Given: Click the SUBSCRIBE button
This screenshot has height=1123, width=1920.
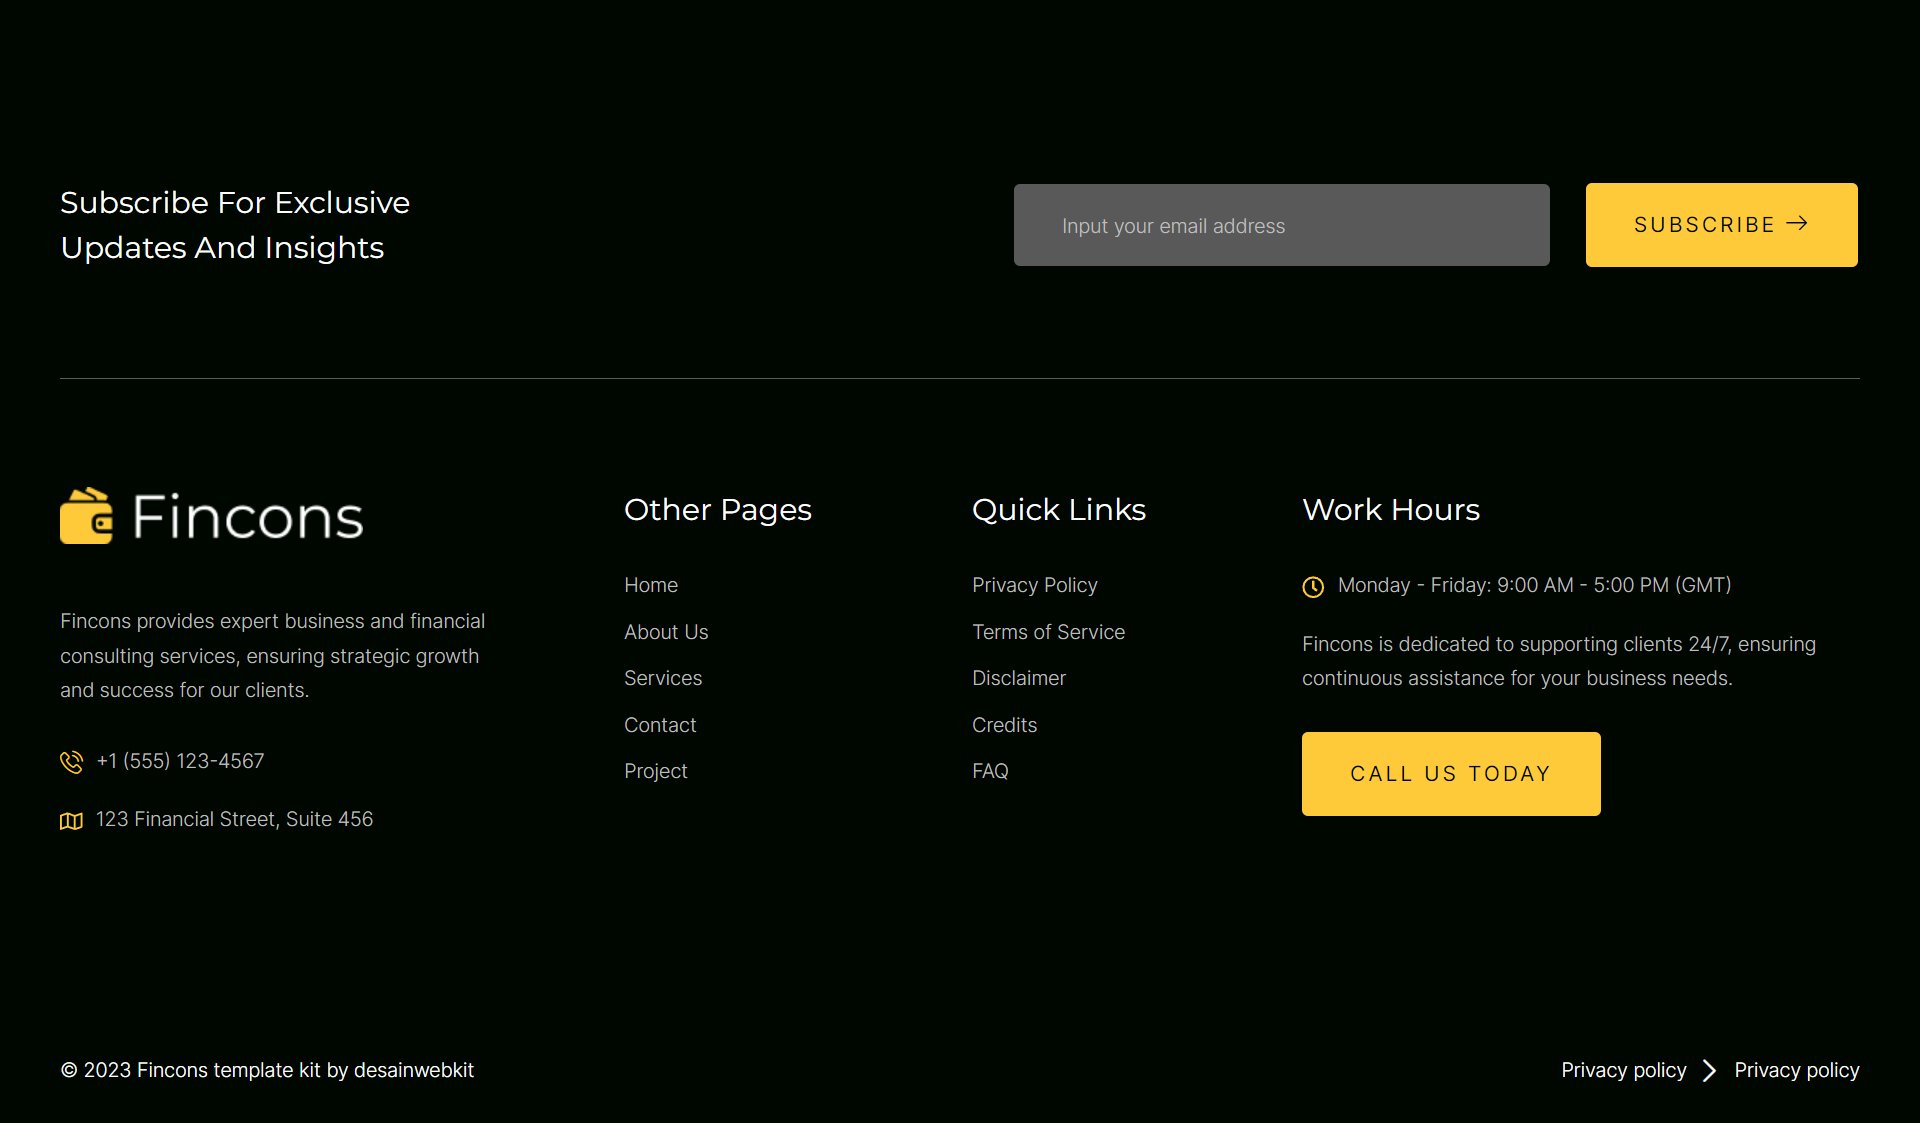Looking at the screenshot, I should [1722, 225].
